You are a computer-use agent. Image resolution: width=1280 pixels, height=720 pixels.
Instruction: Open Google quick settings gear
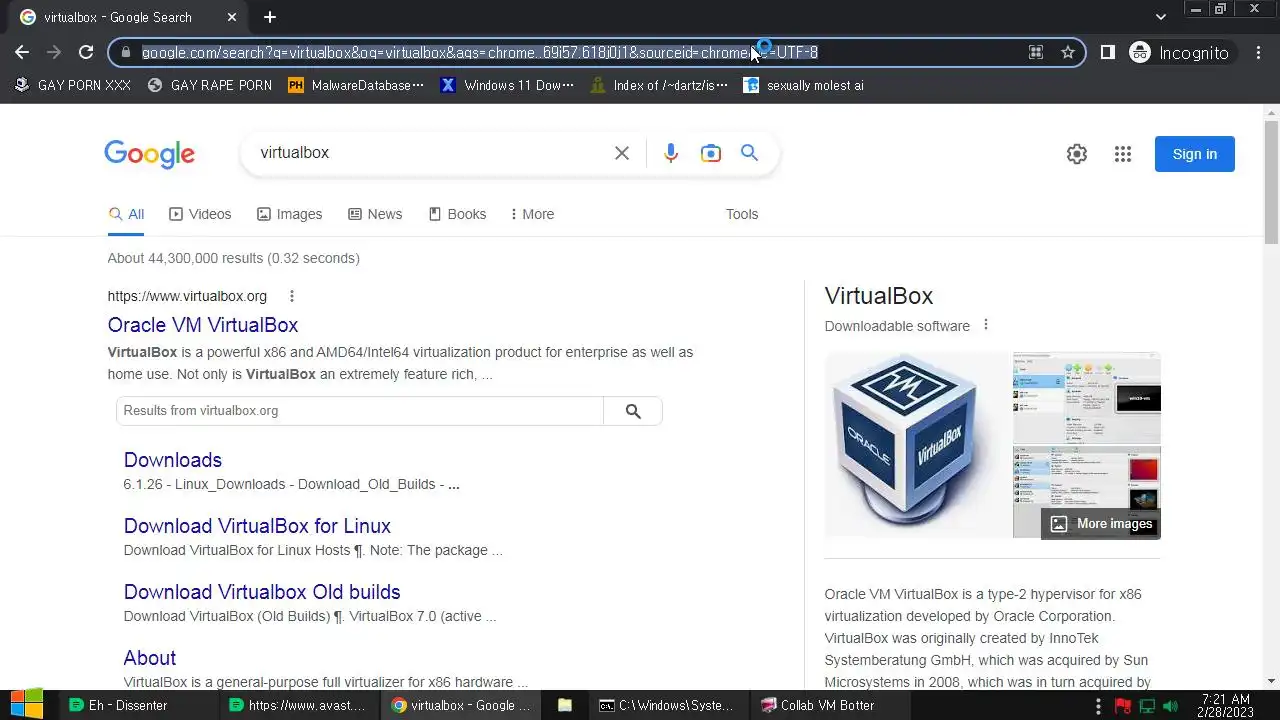pyautogui.click(x=1077, y=154)
